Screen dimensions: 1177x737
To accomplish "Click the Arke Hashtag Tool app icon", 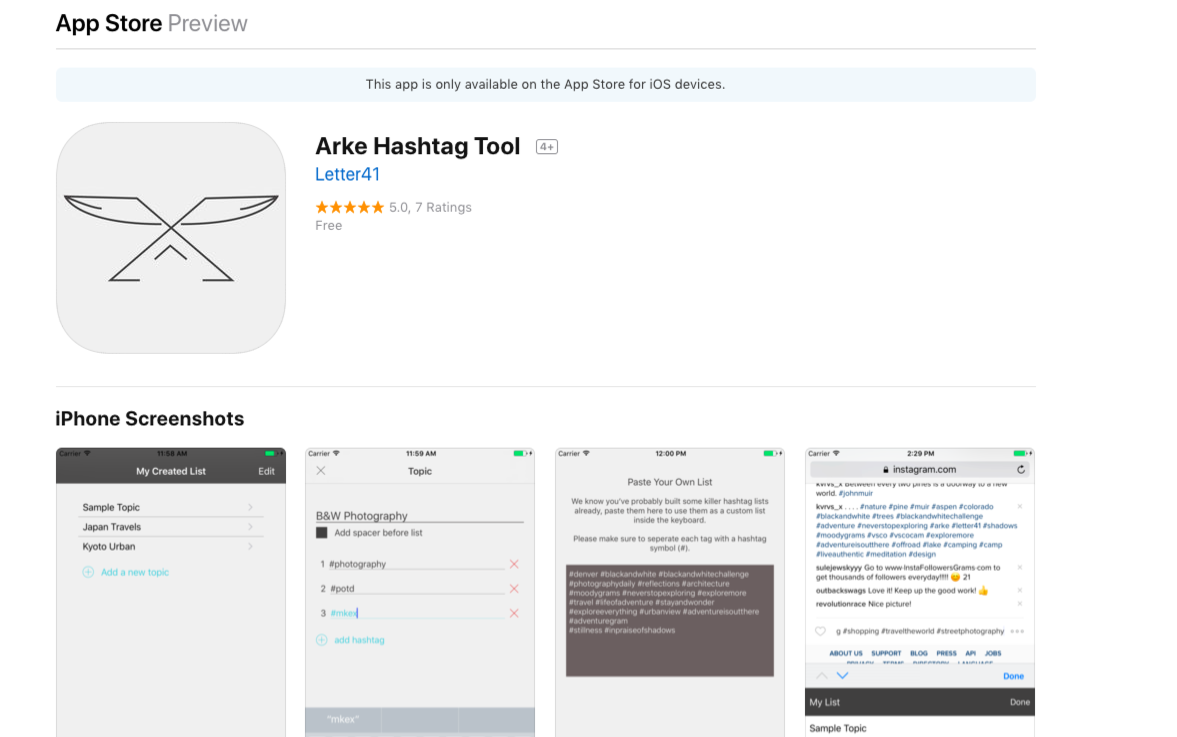I will click(171, 238).
